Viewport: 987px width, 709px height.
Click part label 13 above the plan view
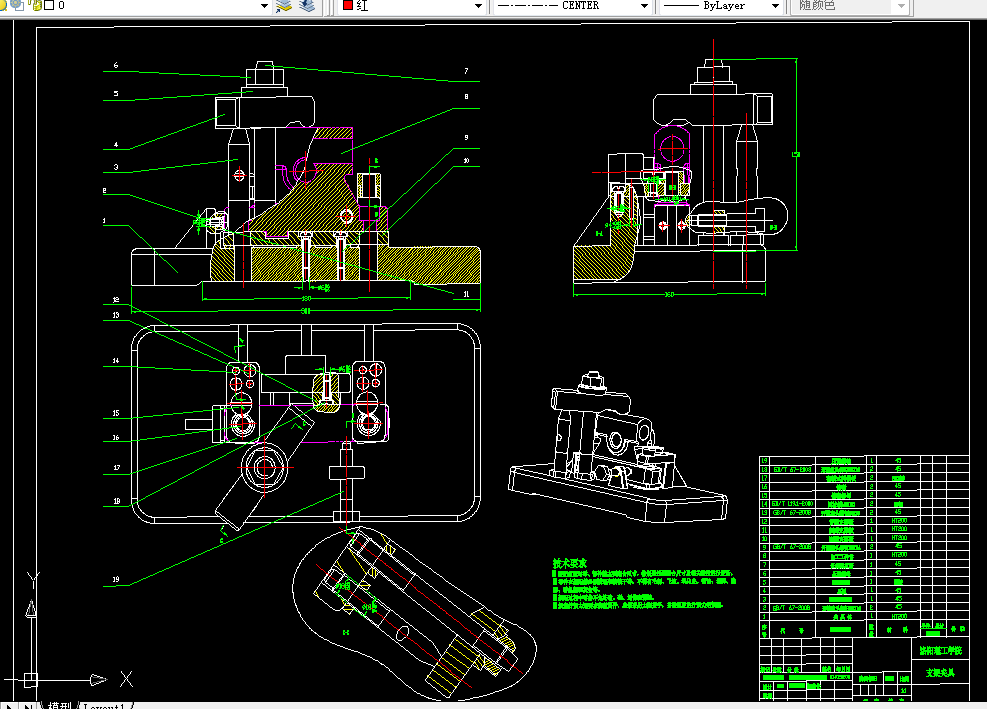pos(116,315)
